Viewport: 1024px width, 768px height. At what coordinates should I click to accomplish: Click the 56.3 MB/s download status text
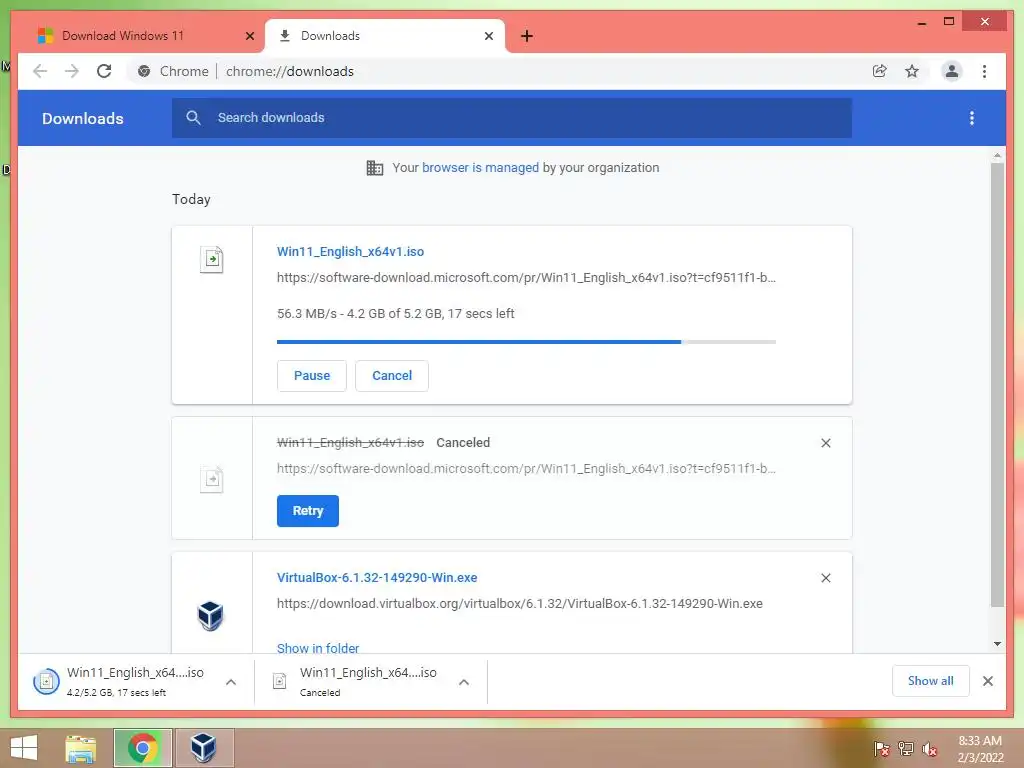pyautogui.click(x=396, y=313)
